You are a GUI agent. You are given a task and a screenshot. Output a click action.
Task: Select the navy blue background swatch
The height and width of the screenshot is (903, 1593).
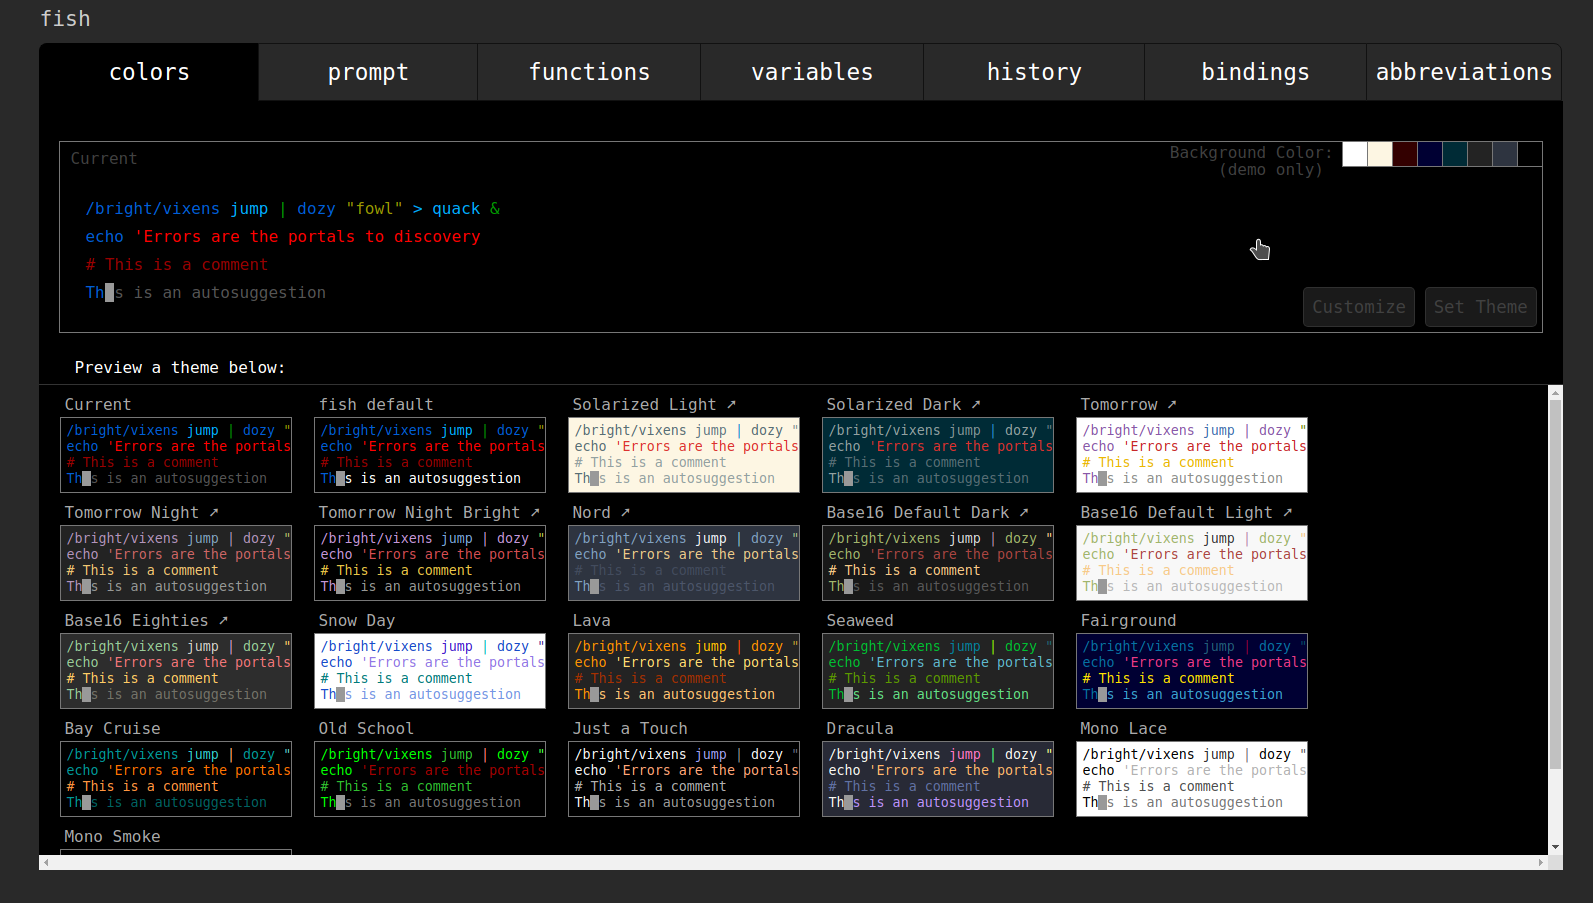(1430, 154)
